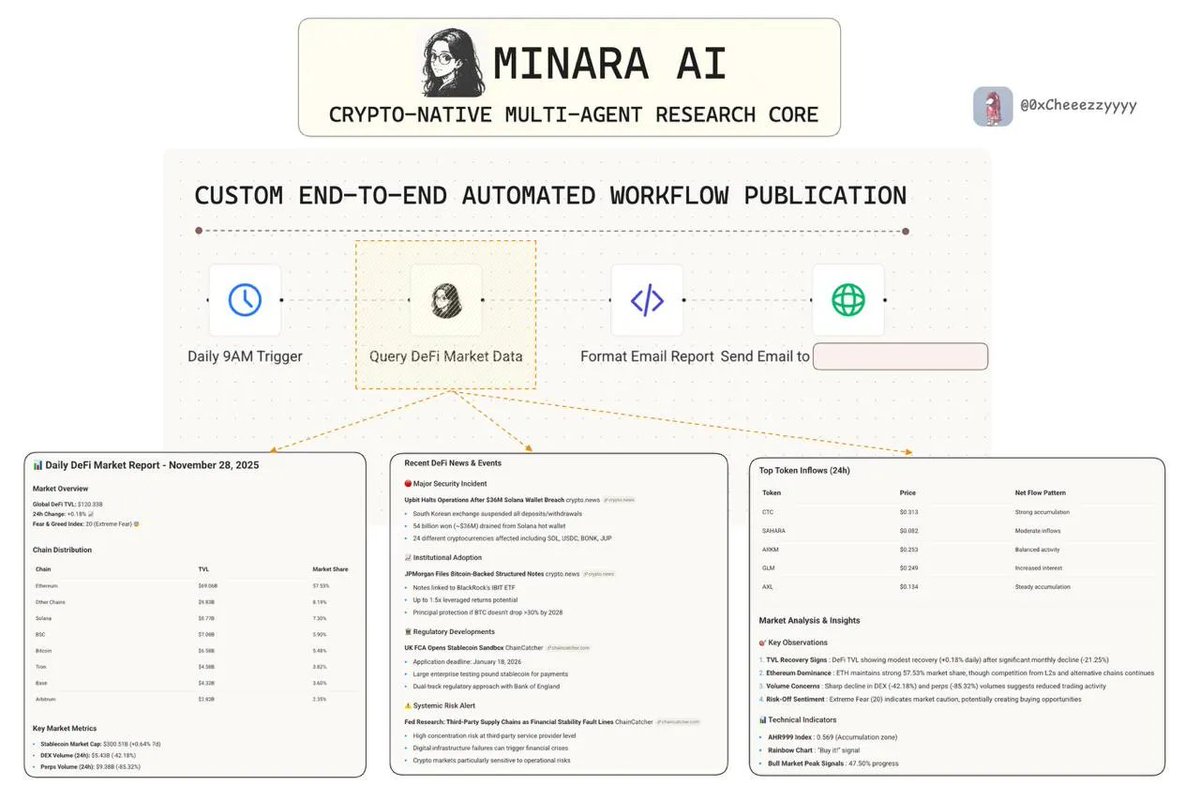Screen dimensions: 1200x801
Task: Click the GLM token row
Action: click(957, 568)
